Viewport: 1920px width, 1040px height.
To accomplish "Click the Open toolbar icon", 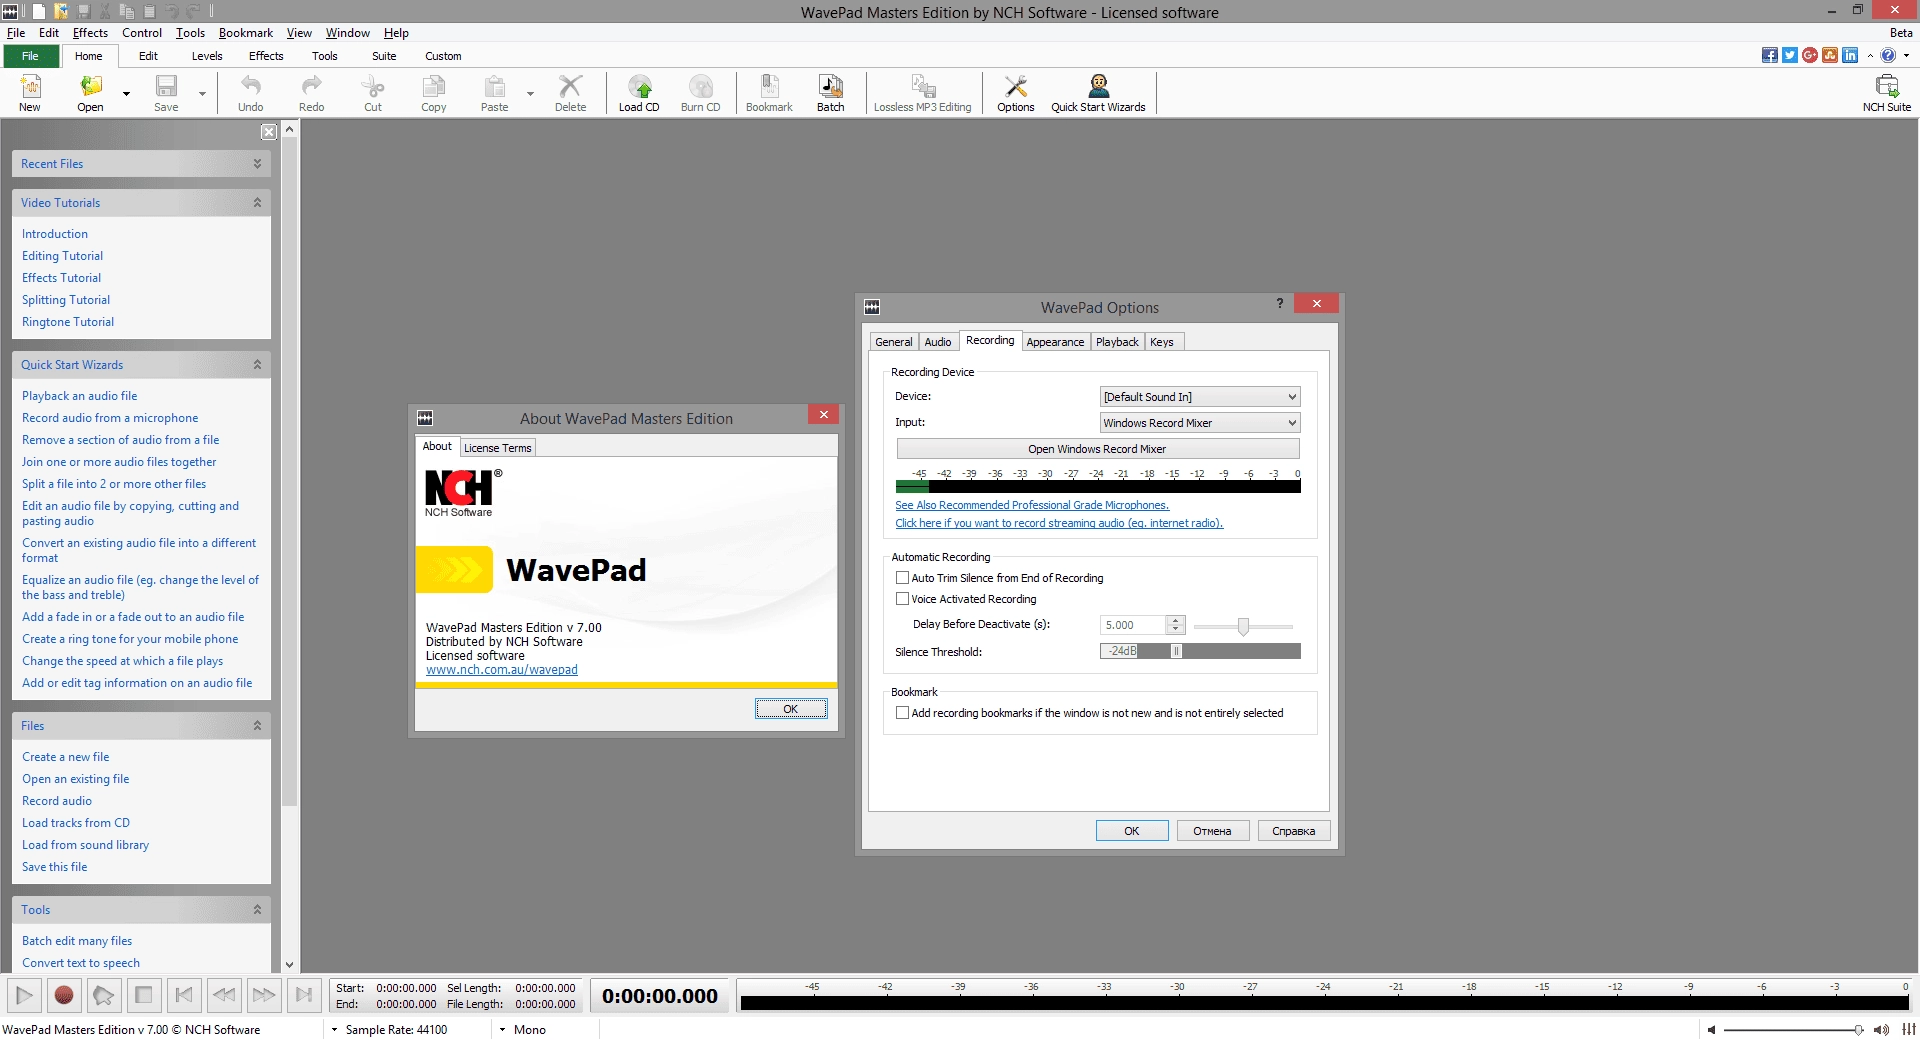I will click(90, 93).
